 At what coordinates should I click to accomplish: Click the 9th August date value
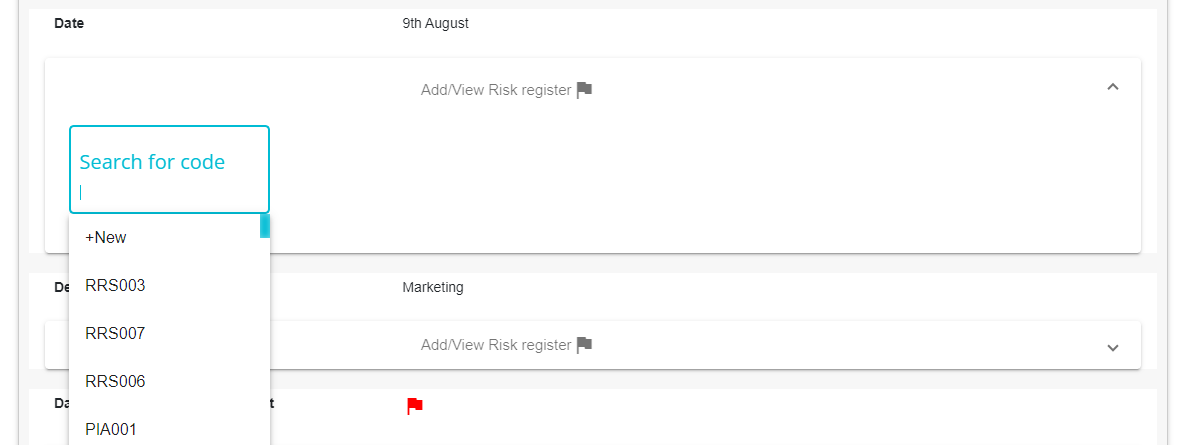[x=435, y=24]
